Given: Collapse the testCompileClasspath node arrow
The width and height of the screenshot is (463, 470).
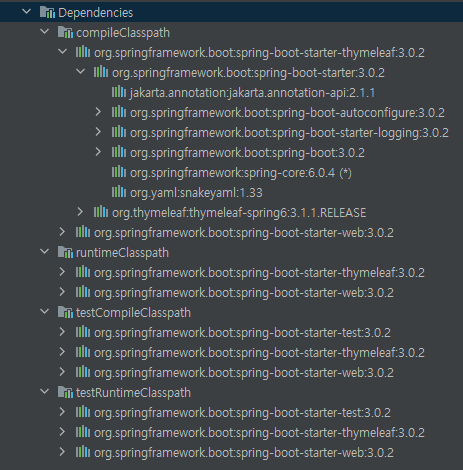Looking at the screenshot, I should click(44, 312).
